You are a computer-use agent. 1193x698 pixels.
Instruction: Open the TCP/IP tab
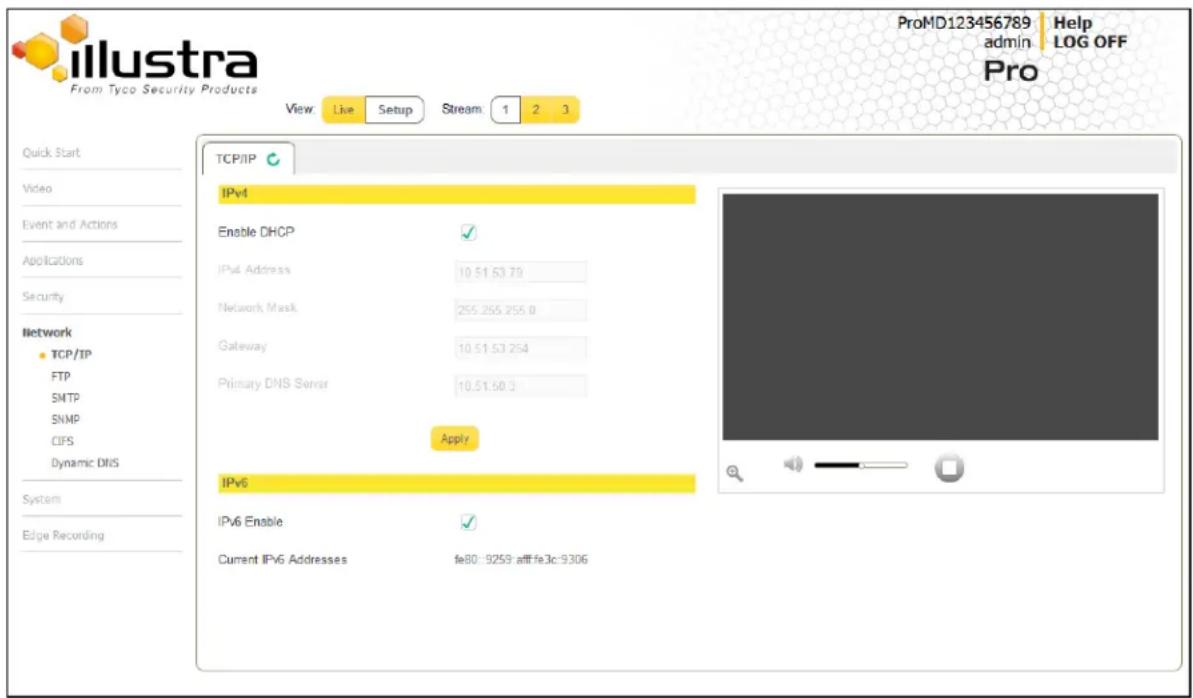pos(248,159)
